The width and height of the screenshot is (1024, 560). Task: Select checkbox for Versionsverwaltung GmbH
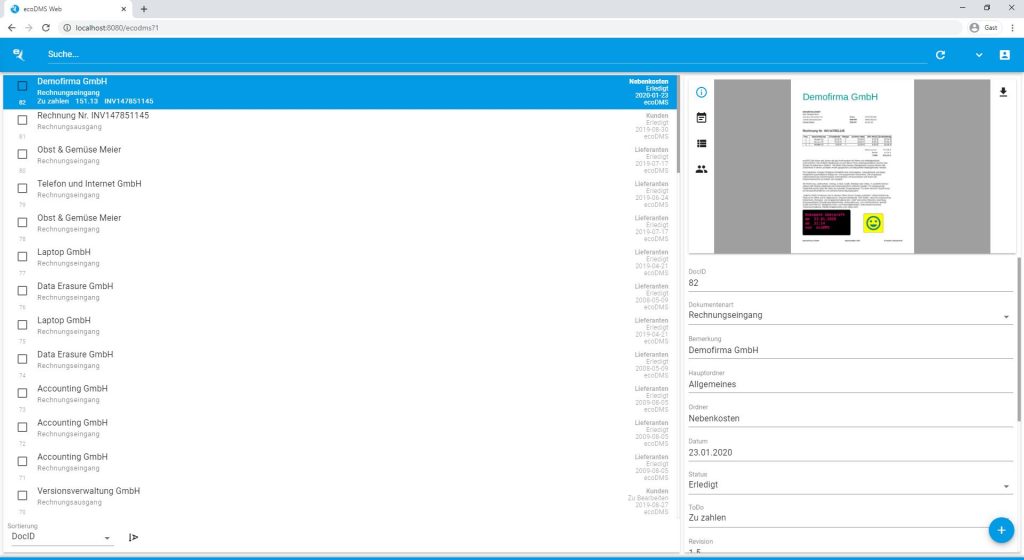point(22,495)
